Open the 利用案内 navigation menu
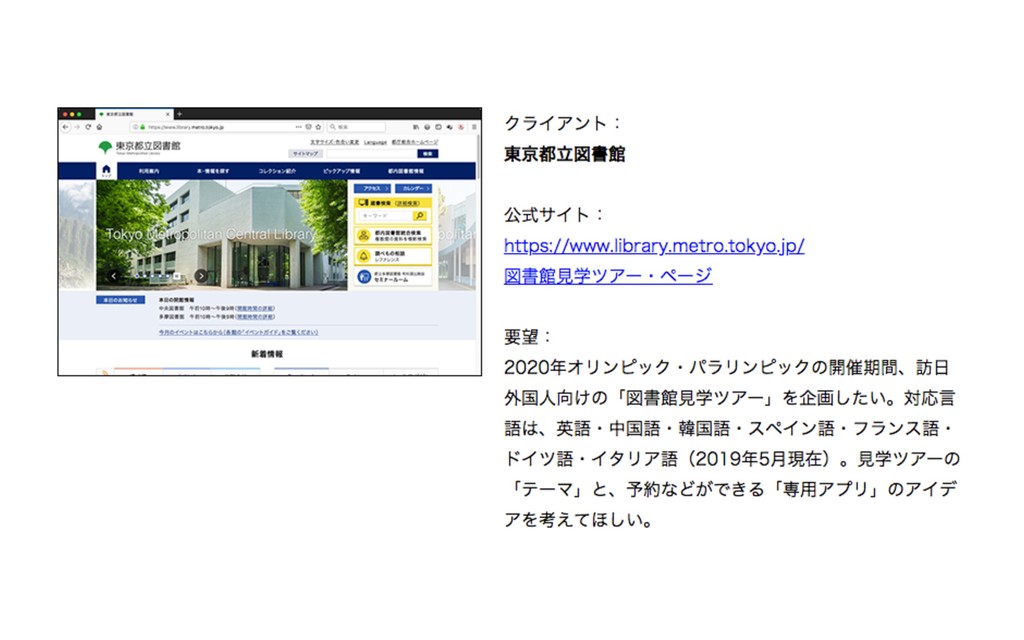Screen dimensions: 1024x640 pyautogui.click(x=149, y=171)
